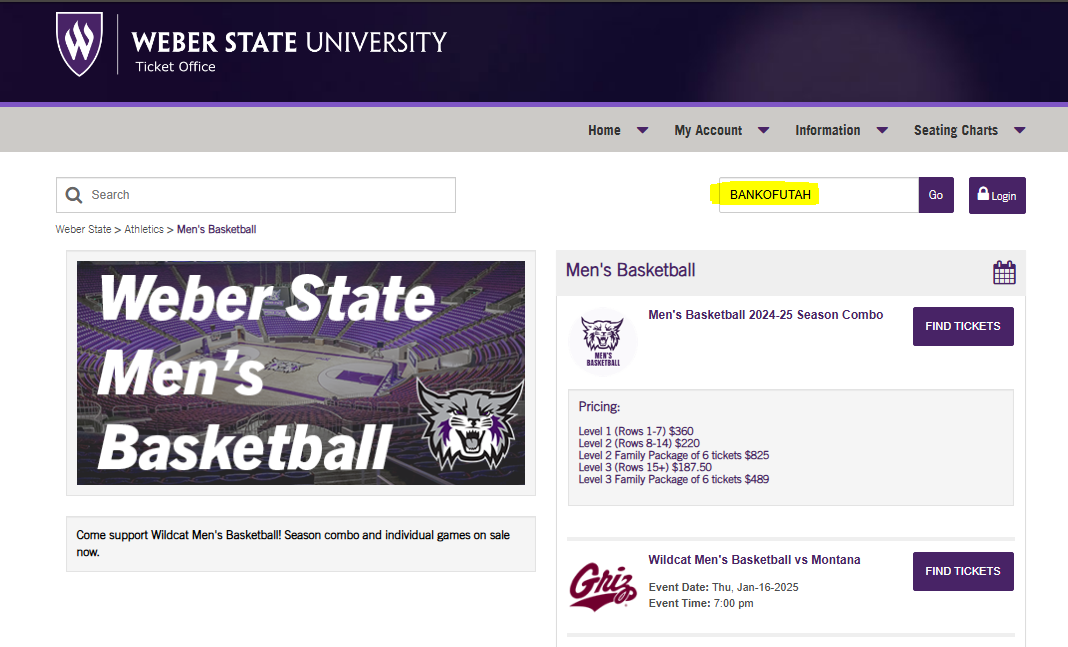
Task: Click the 'Come support Wildcat Men's Basketball' text
Action: click(x=293, y=543)
